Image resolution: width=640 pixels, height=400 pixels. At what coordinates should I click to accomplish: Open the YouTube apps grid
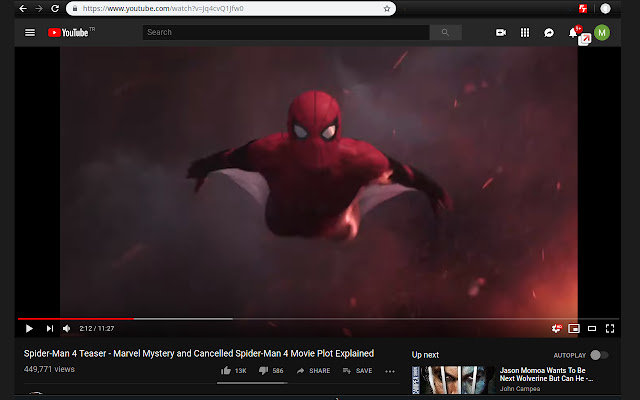click(525, 32)
